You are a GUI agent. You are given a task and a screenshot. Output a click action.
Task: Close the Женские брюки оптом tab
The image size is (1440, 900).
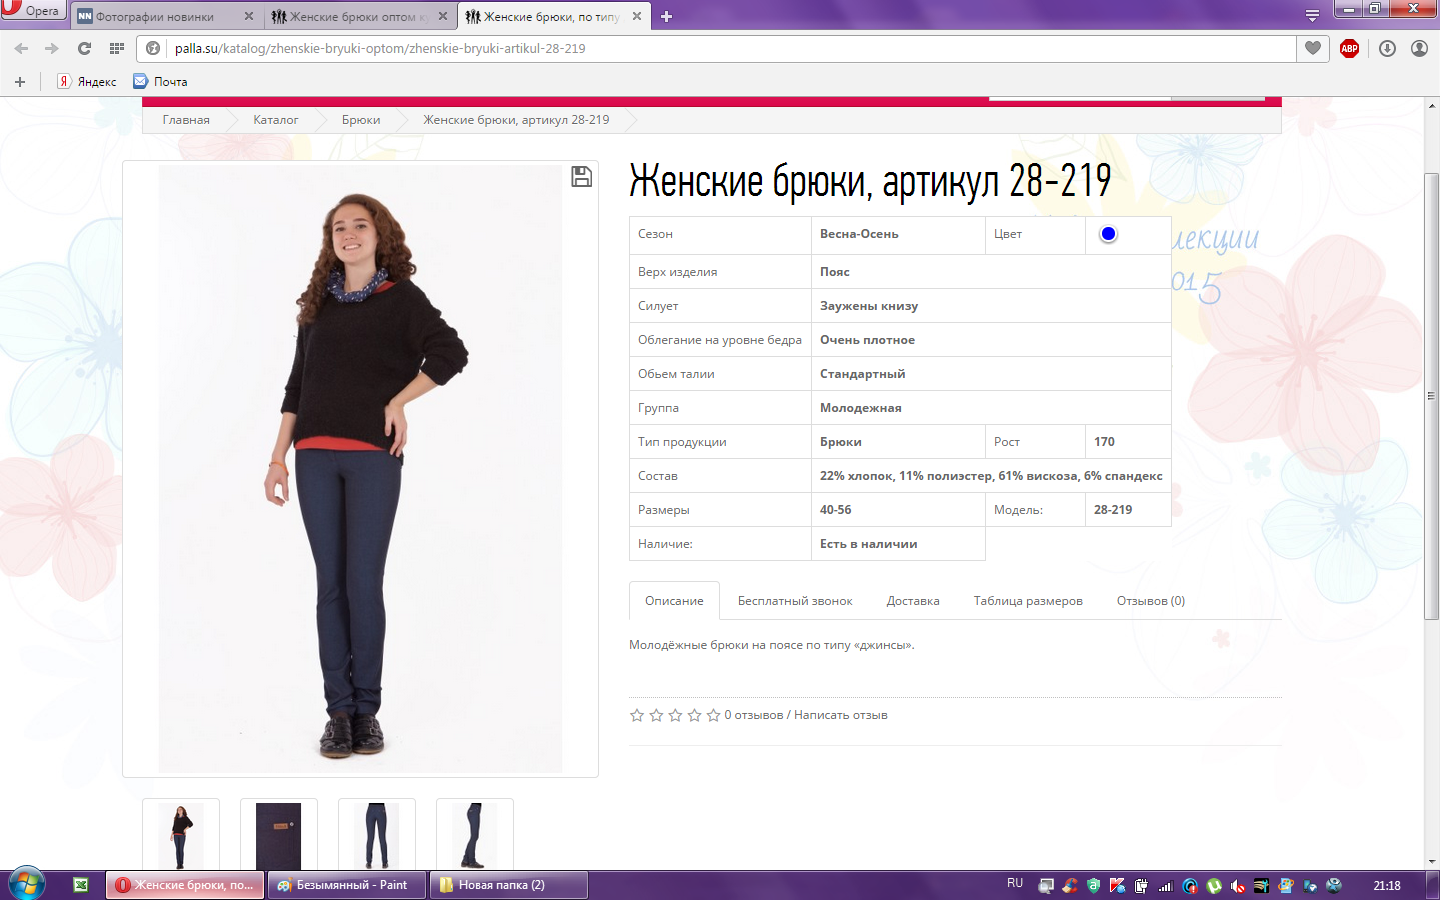[443, 16]
